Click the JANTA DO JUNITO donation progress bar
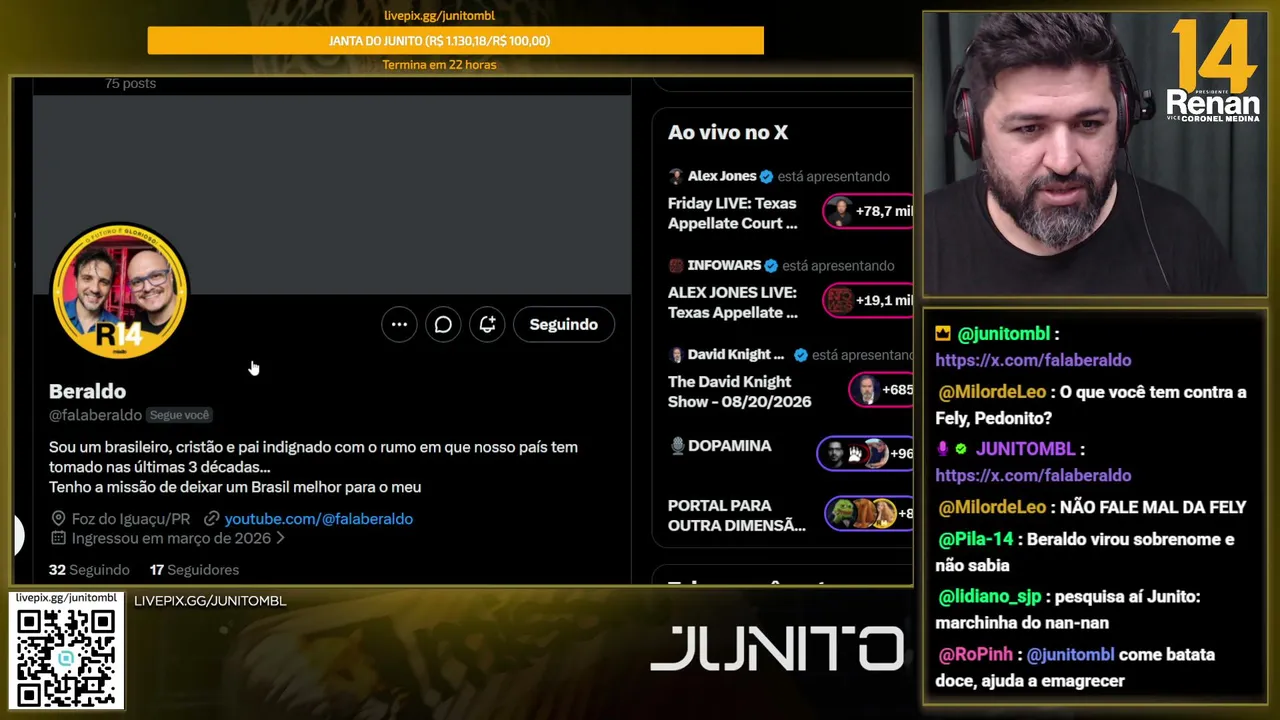This screenshot has width=1280, height=720. click(x=456, y=41)
